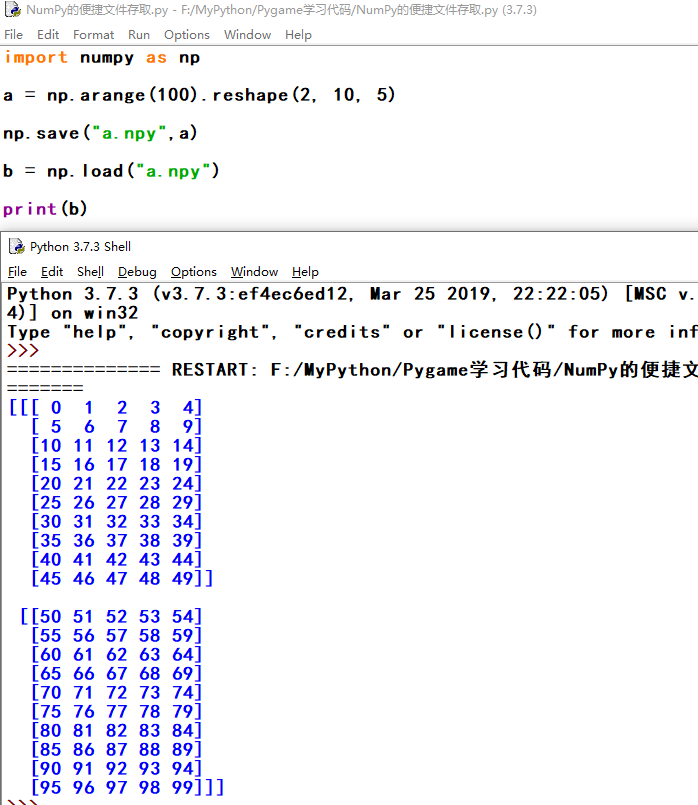
Task: Open the Shell window's Window menu
Action: [x=254, y=272]
